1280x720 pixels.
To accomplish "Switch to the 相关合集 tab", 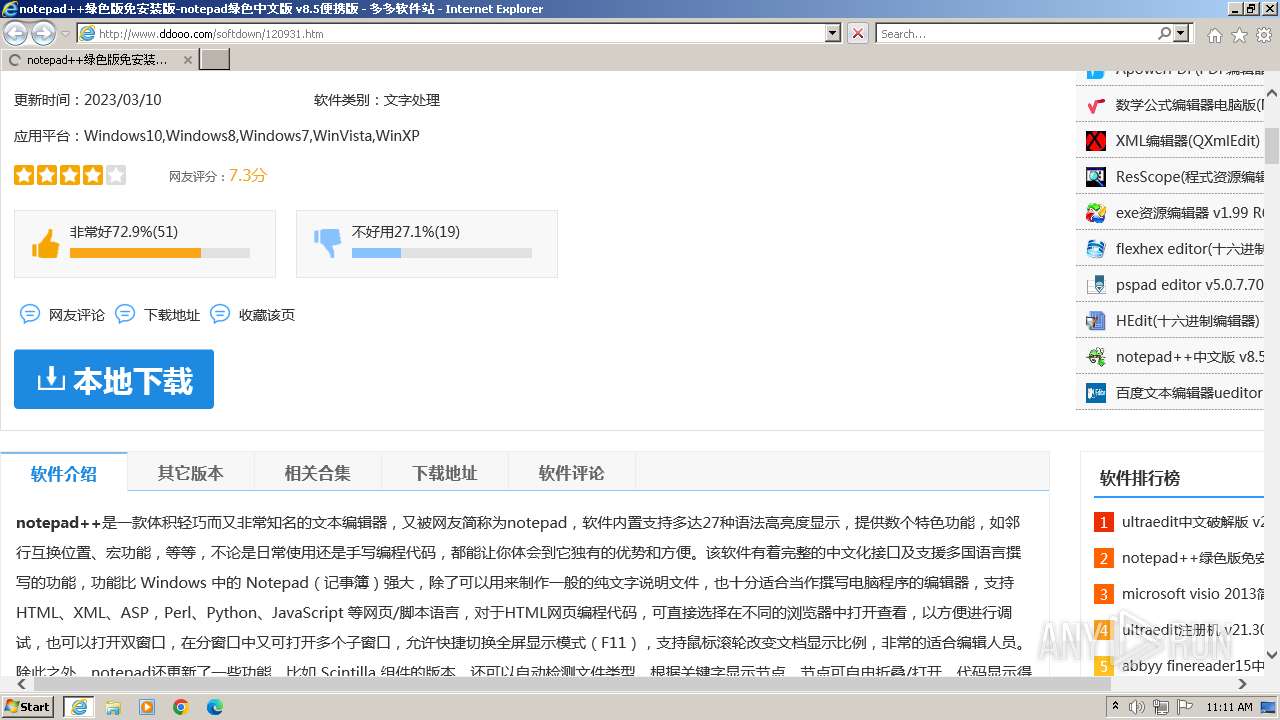I will pyautogui.click(x=317, y=473).
